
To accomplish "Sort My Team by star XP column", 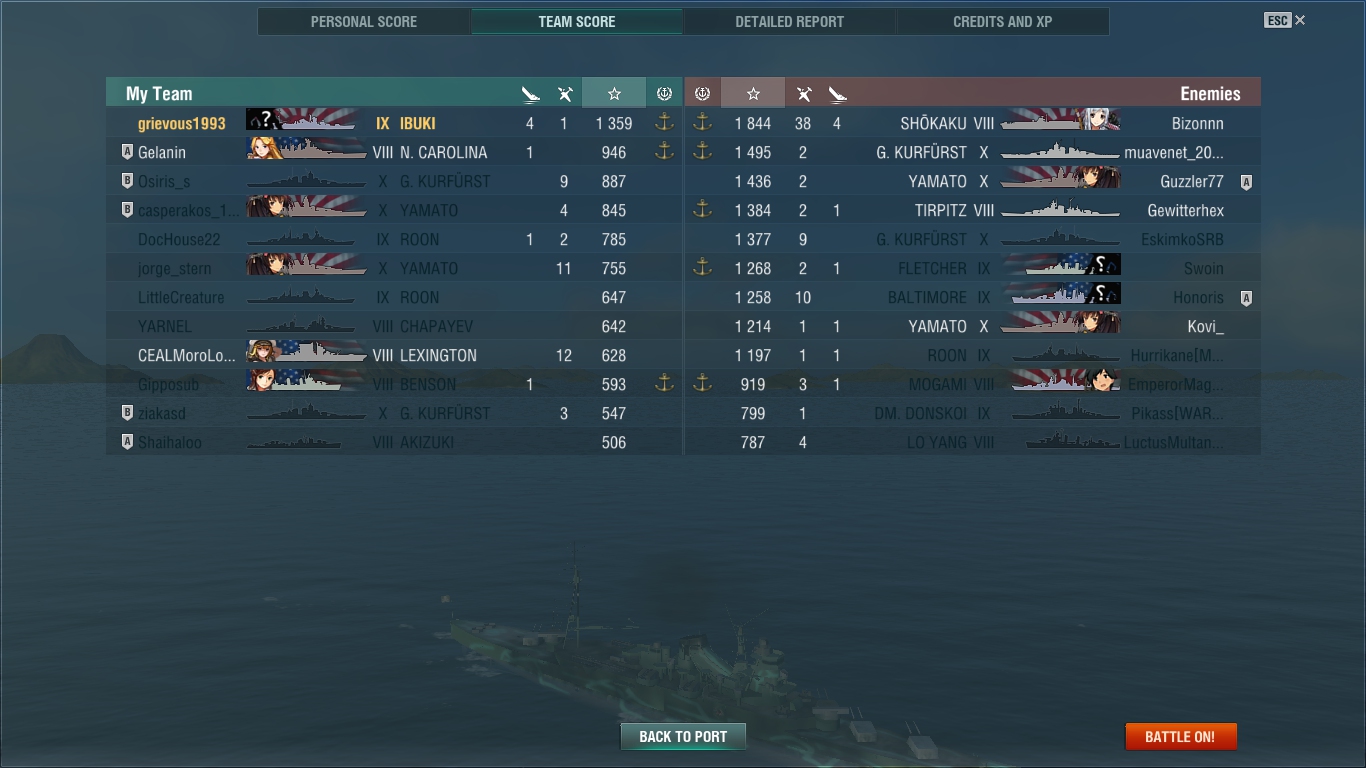I will [614, 94].
